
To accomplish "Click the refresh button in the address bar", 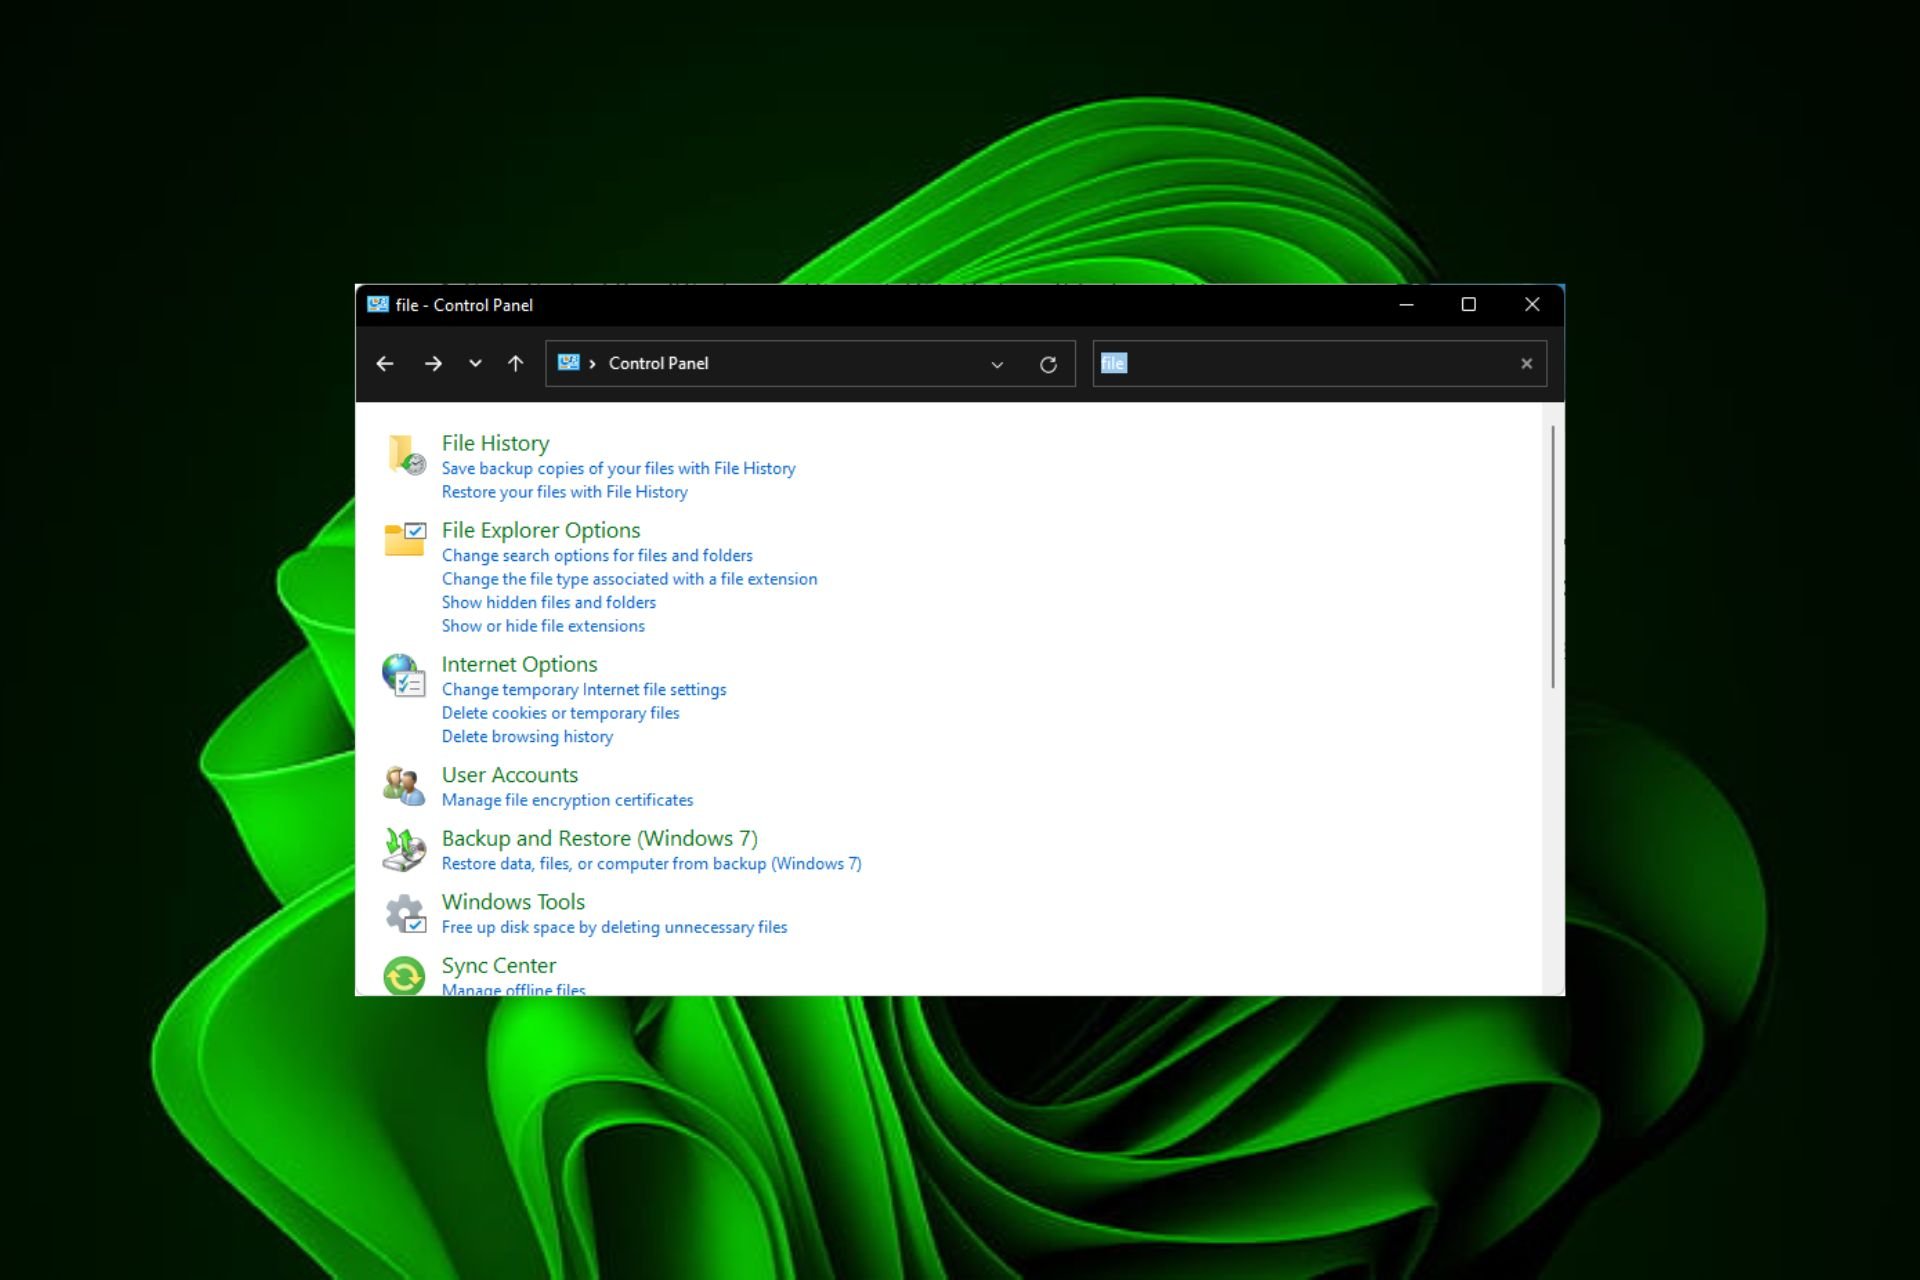I will (1048, 364).
